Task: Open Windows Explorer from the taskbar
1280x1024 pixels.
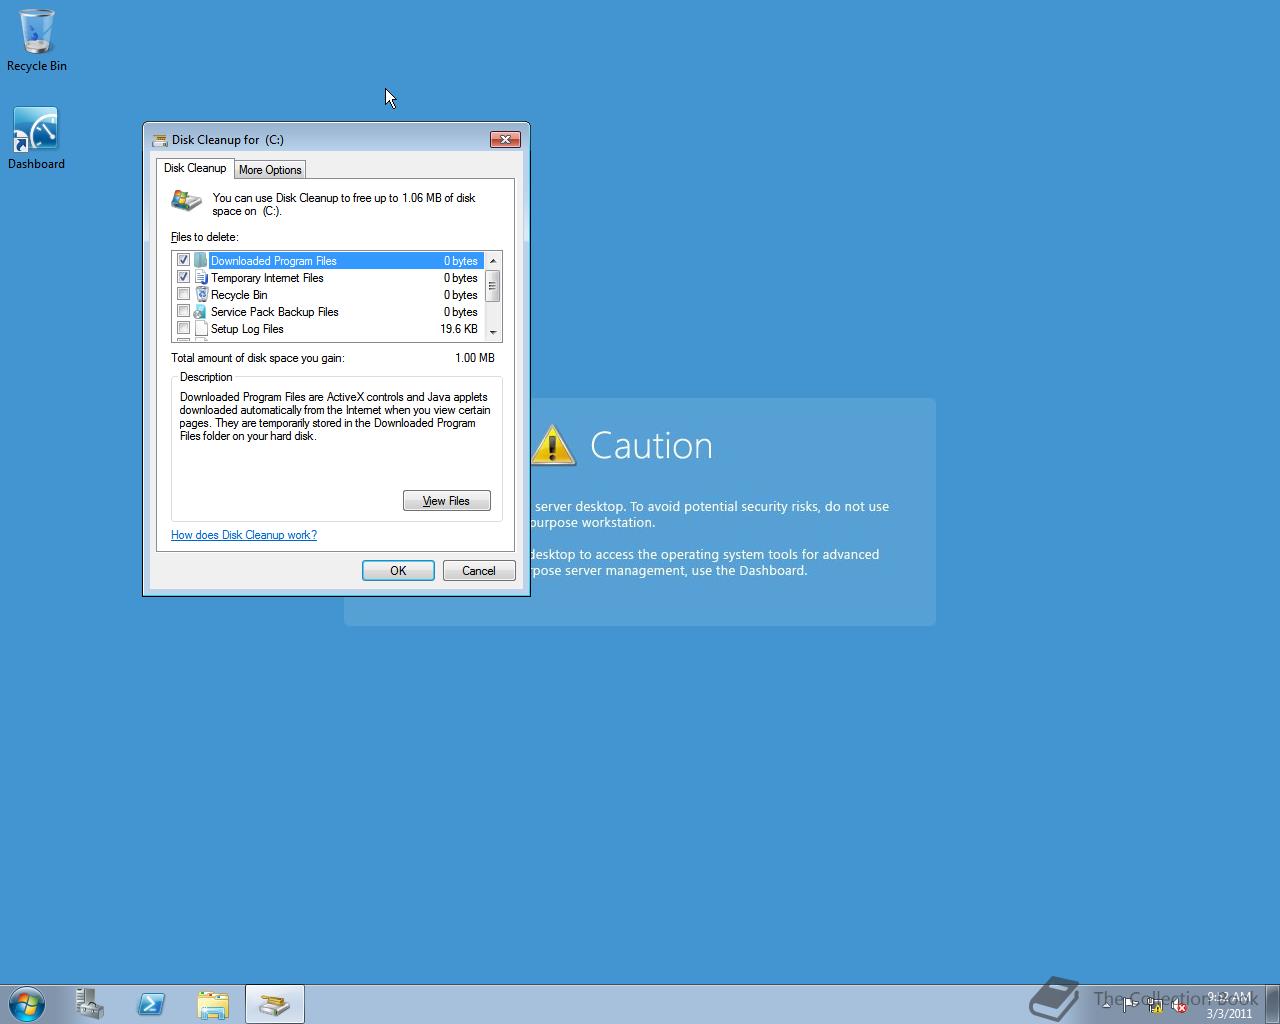Action: click(213, 1004)
